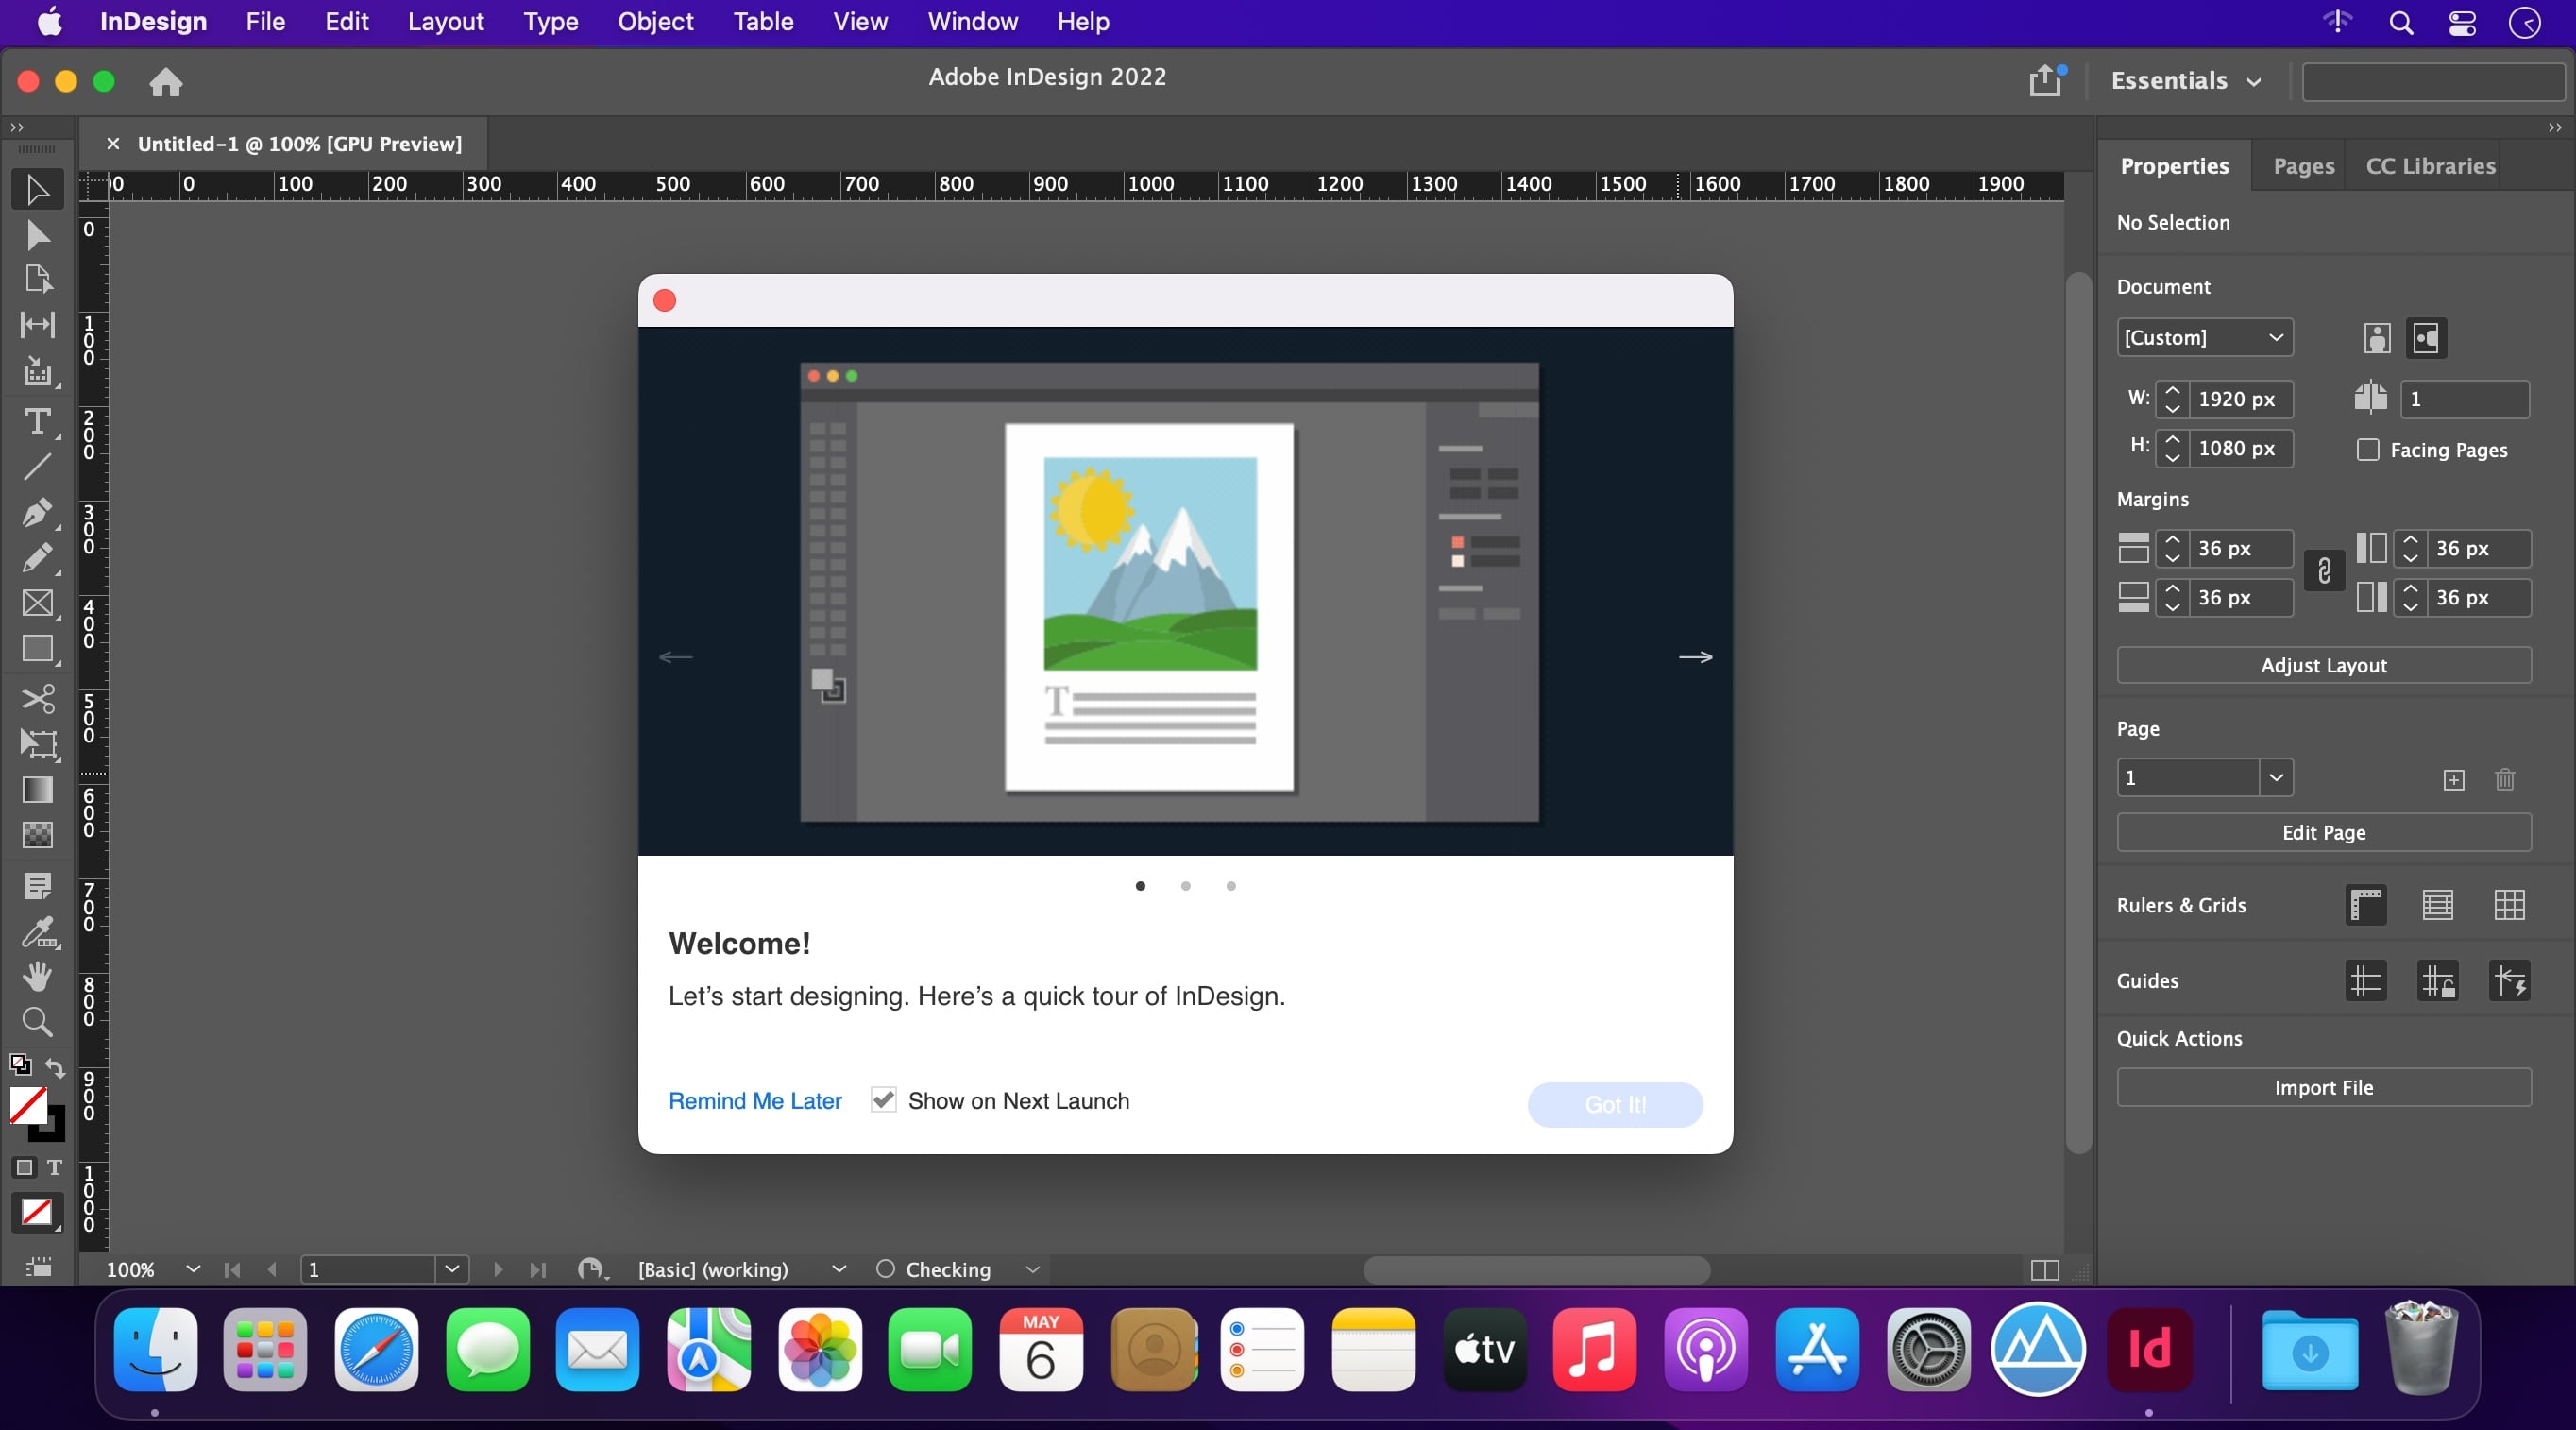Select the Gradient Swatch tool
The width and height of the screenshot is (2576, 1430).
click(37, 790)
